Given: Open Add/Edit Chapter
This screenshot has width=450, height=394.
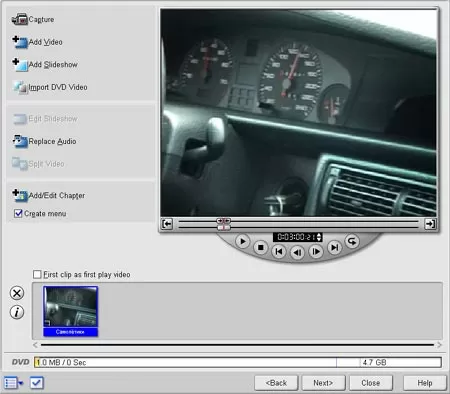Looking at the screenshot, I should [x=48, y=195].
